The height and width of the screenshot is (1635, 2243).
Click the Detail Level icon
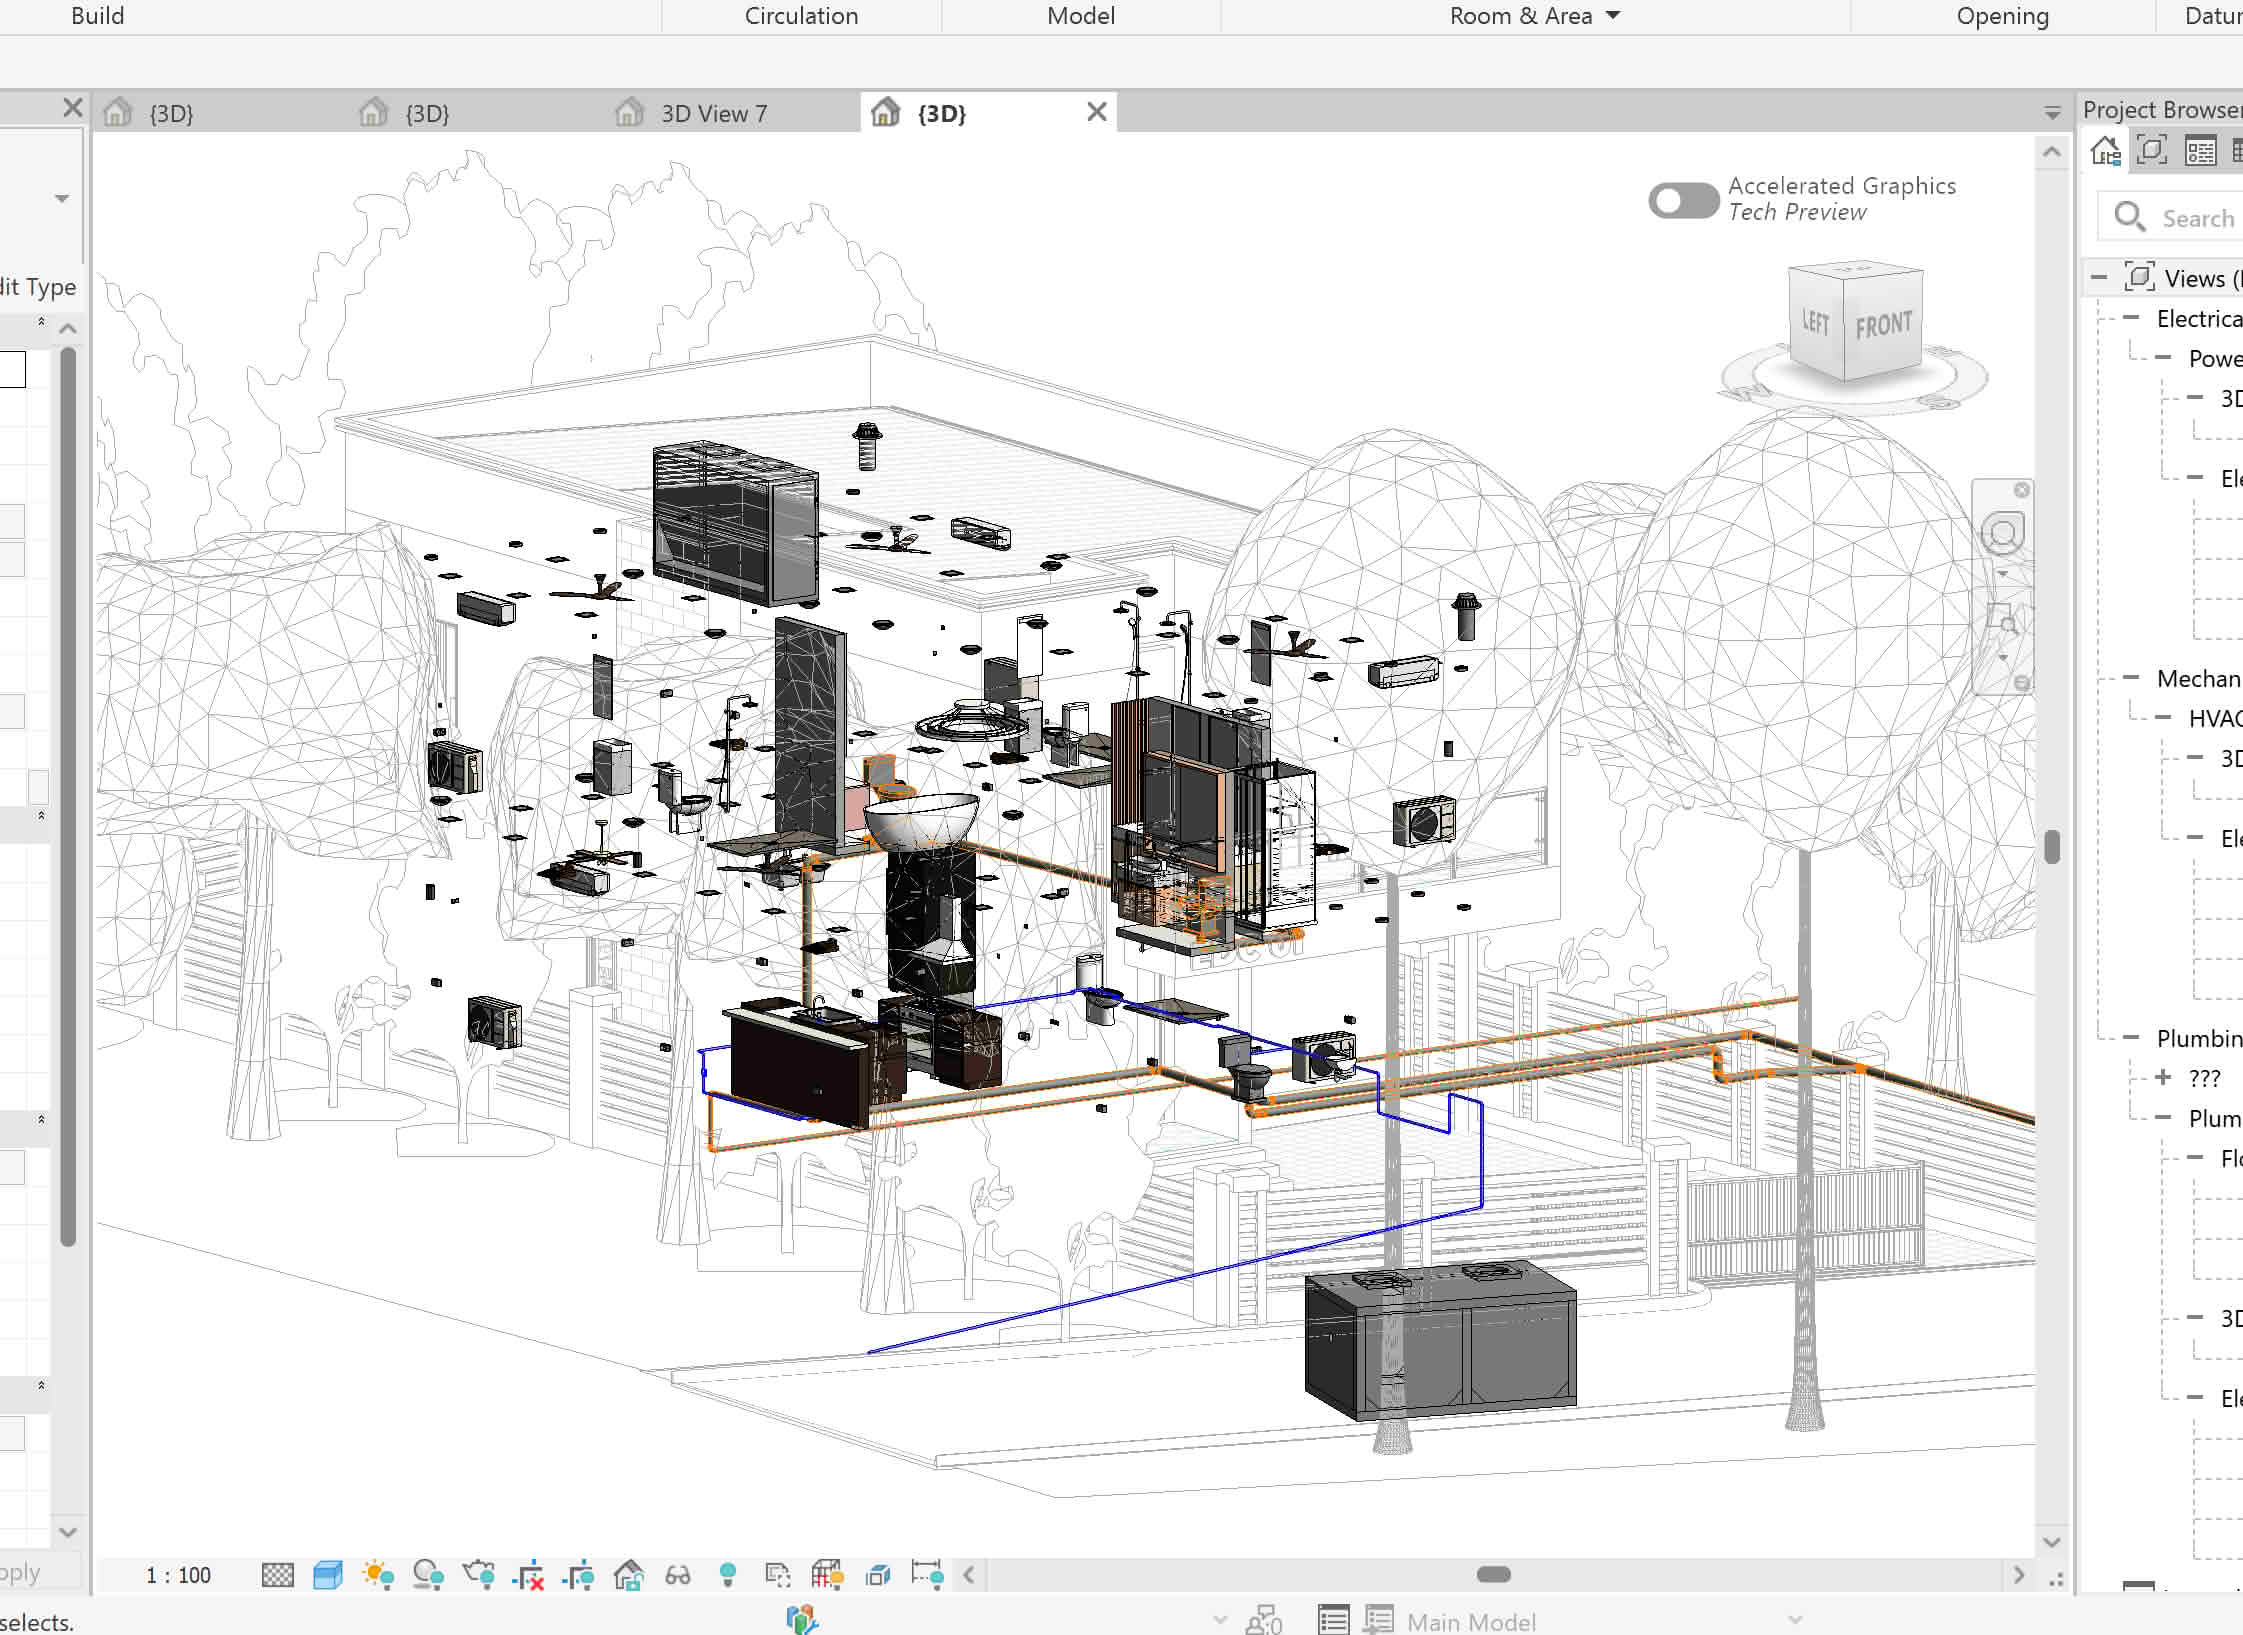click(277, 1576)
